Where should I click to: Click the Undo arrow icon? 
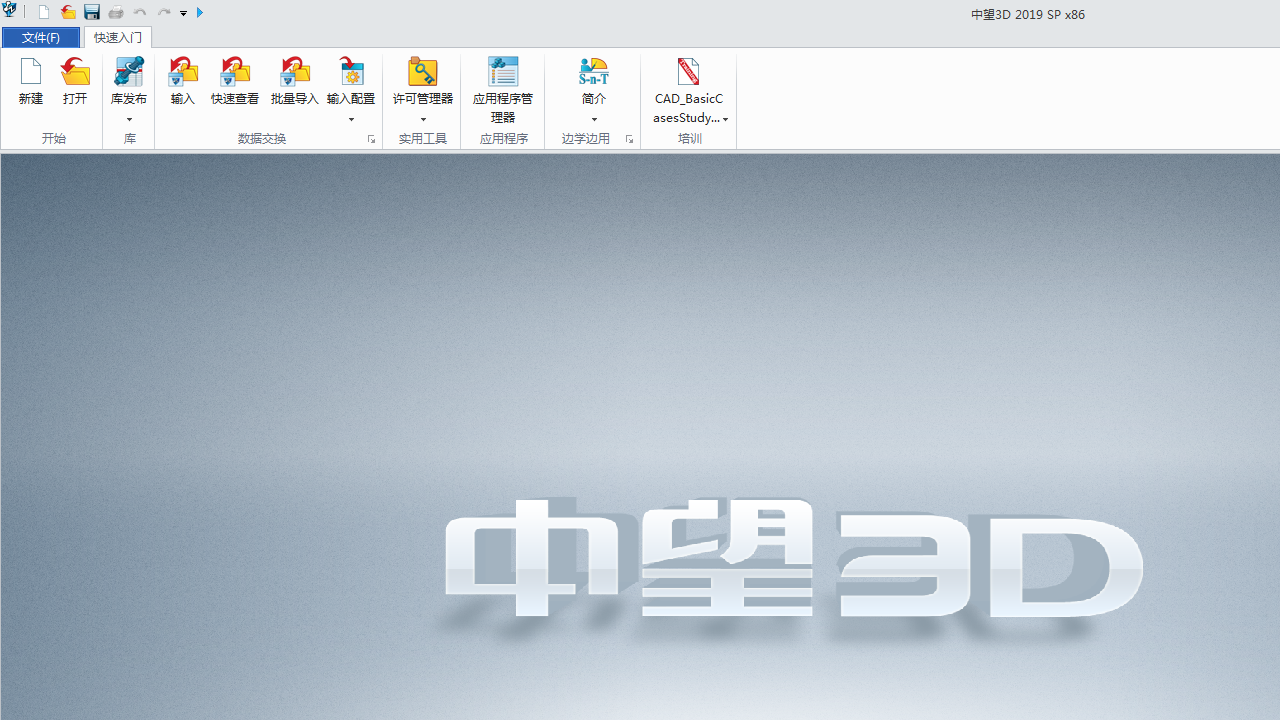[x=139, y=12]
